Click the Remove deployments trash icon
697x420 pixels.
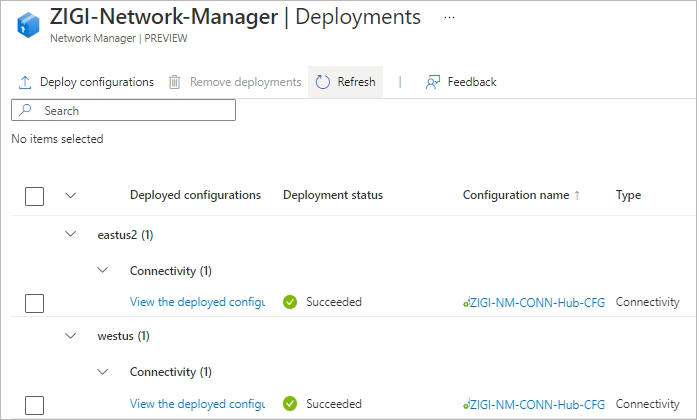[x=175, y=82]
